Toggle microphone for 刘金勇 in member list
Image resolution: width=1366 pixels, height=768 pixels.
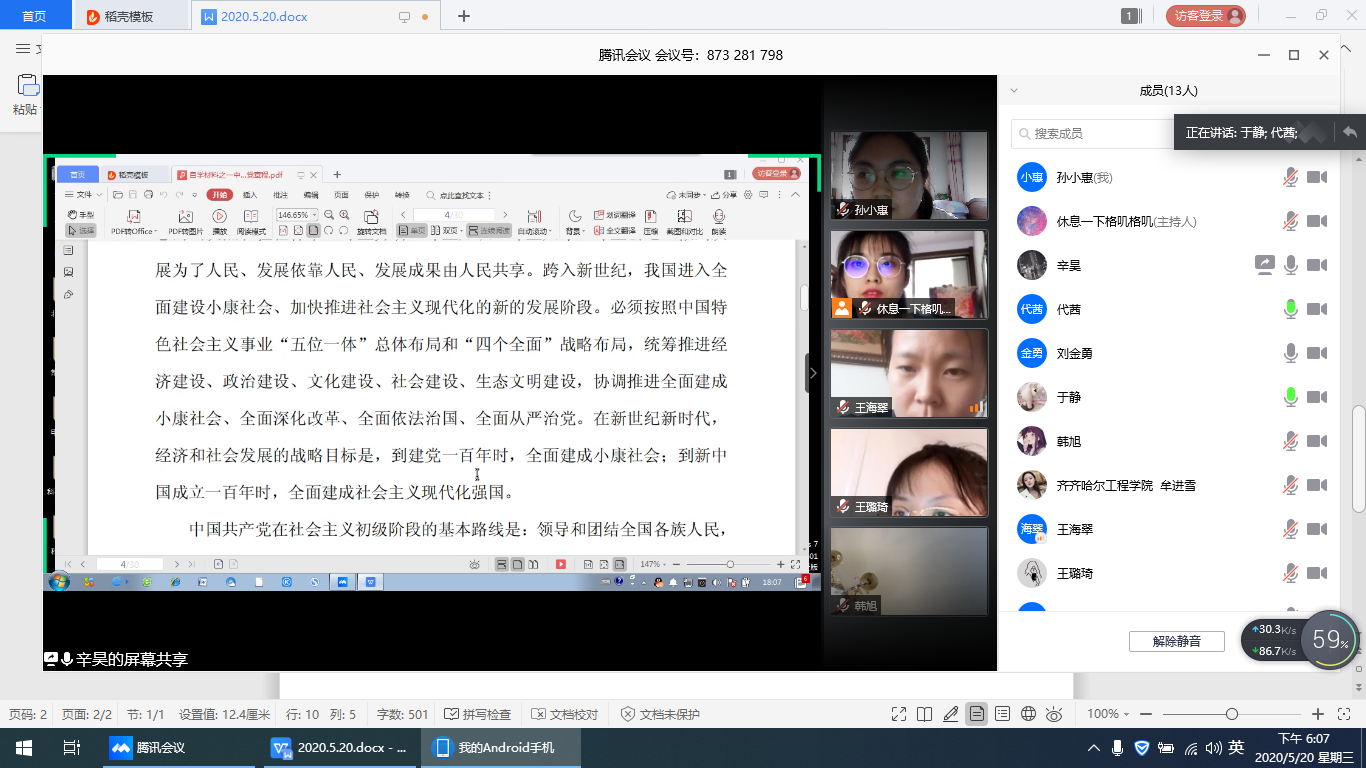1291,354
